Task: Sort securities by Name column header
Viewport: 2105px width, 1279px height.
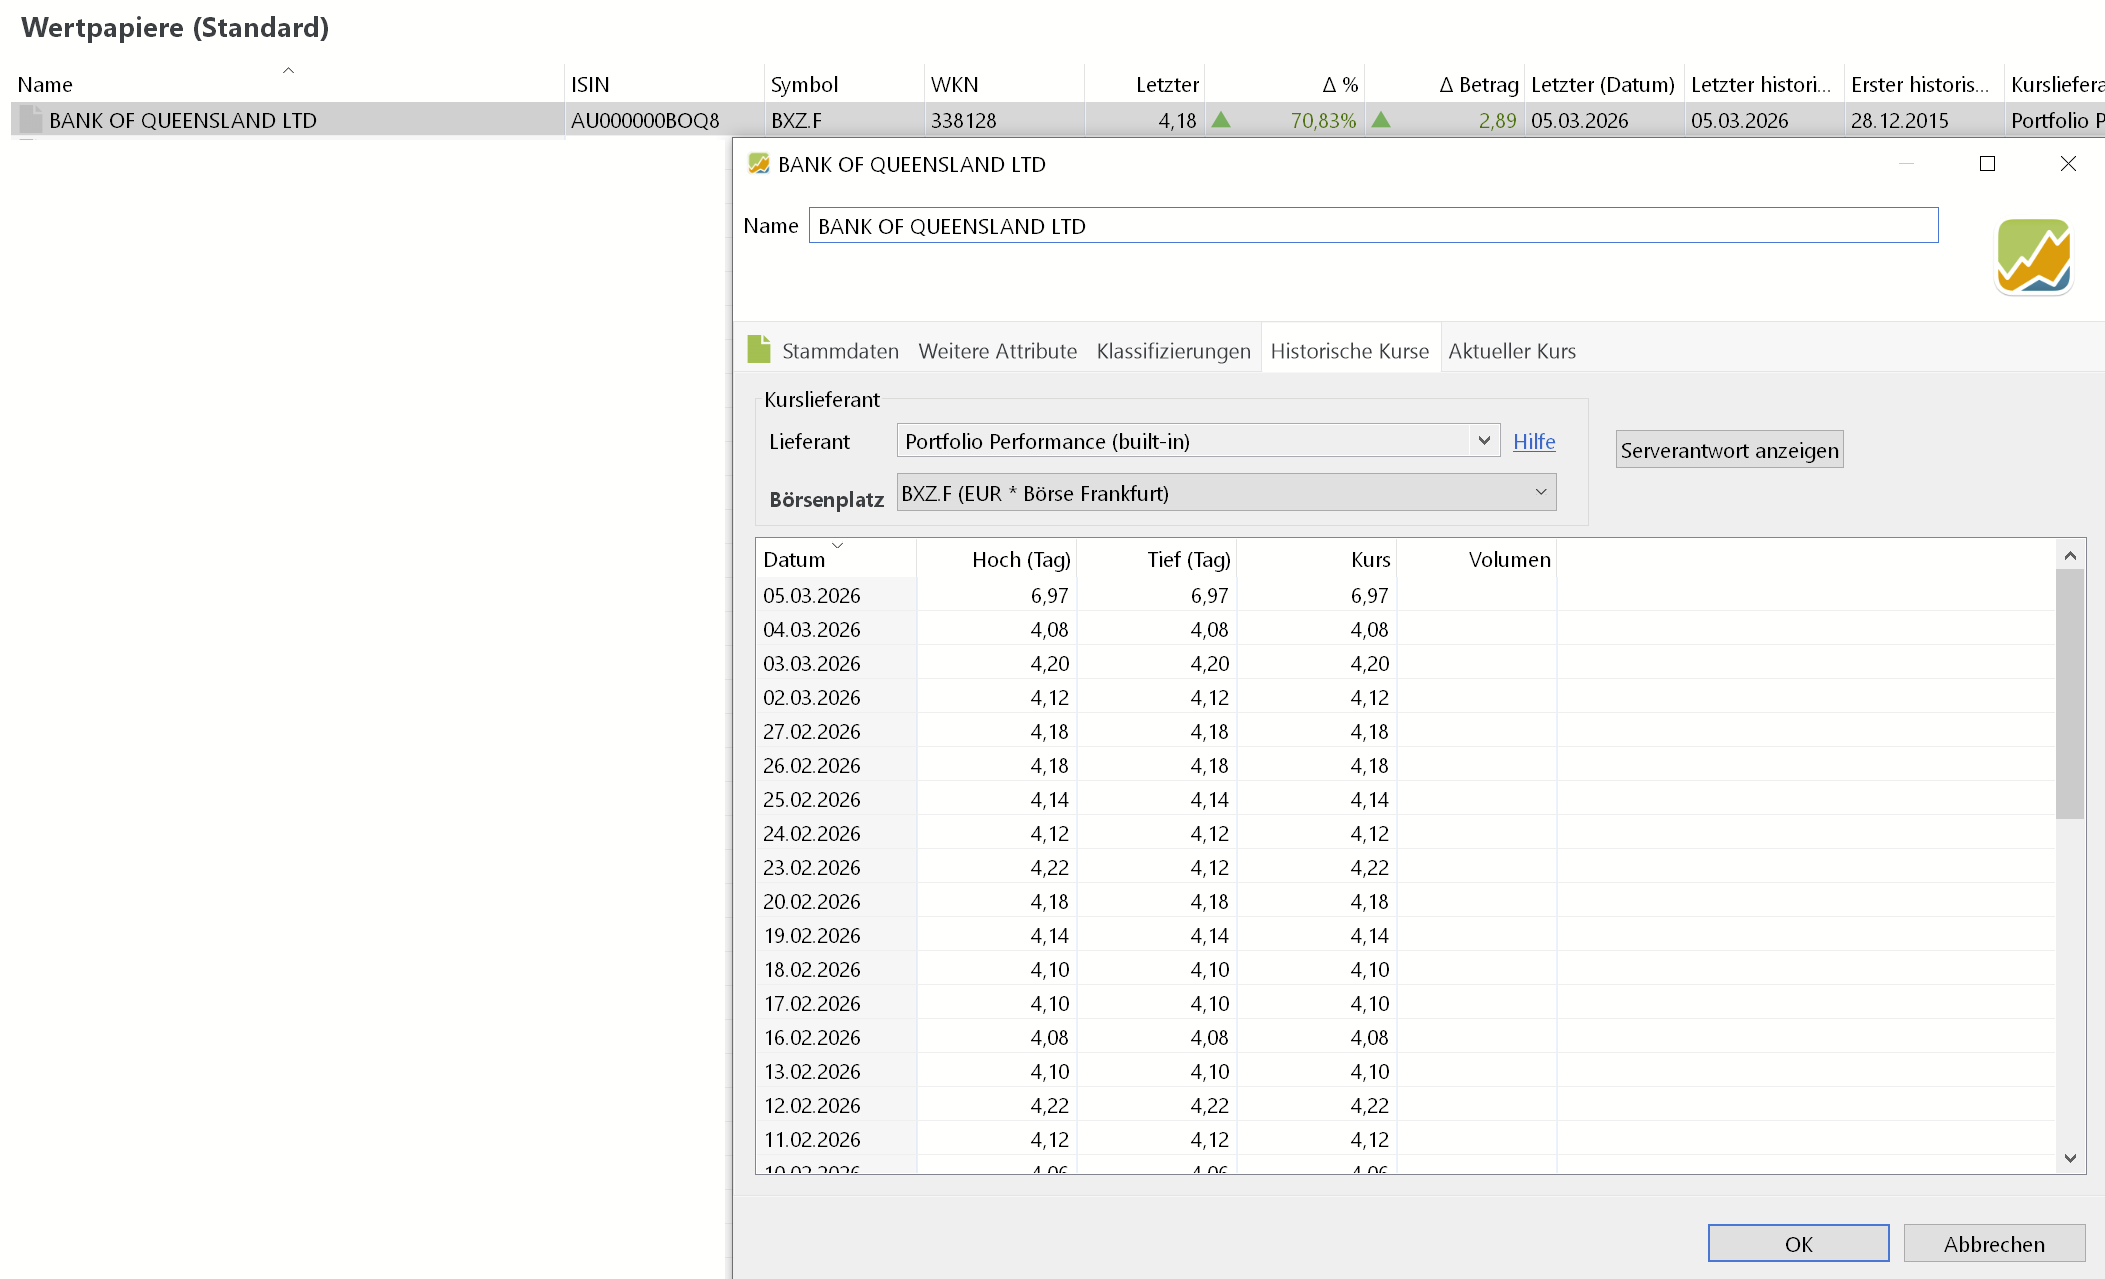Action: (x=45, y=85)
